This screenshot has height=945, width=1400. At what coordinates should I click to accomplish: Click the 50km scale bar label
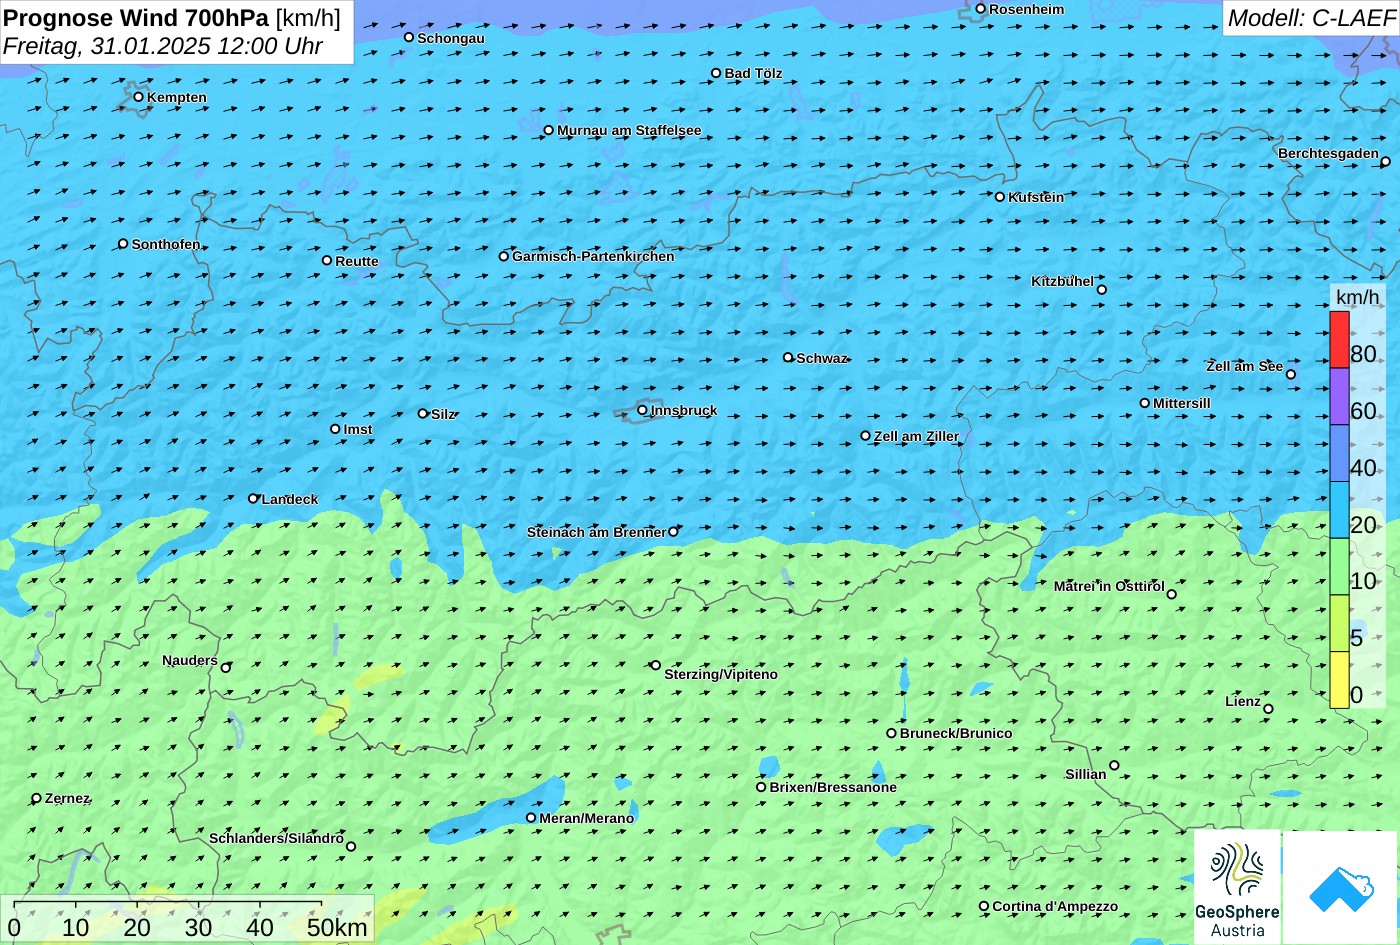tap(338, 927)
